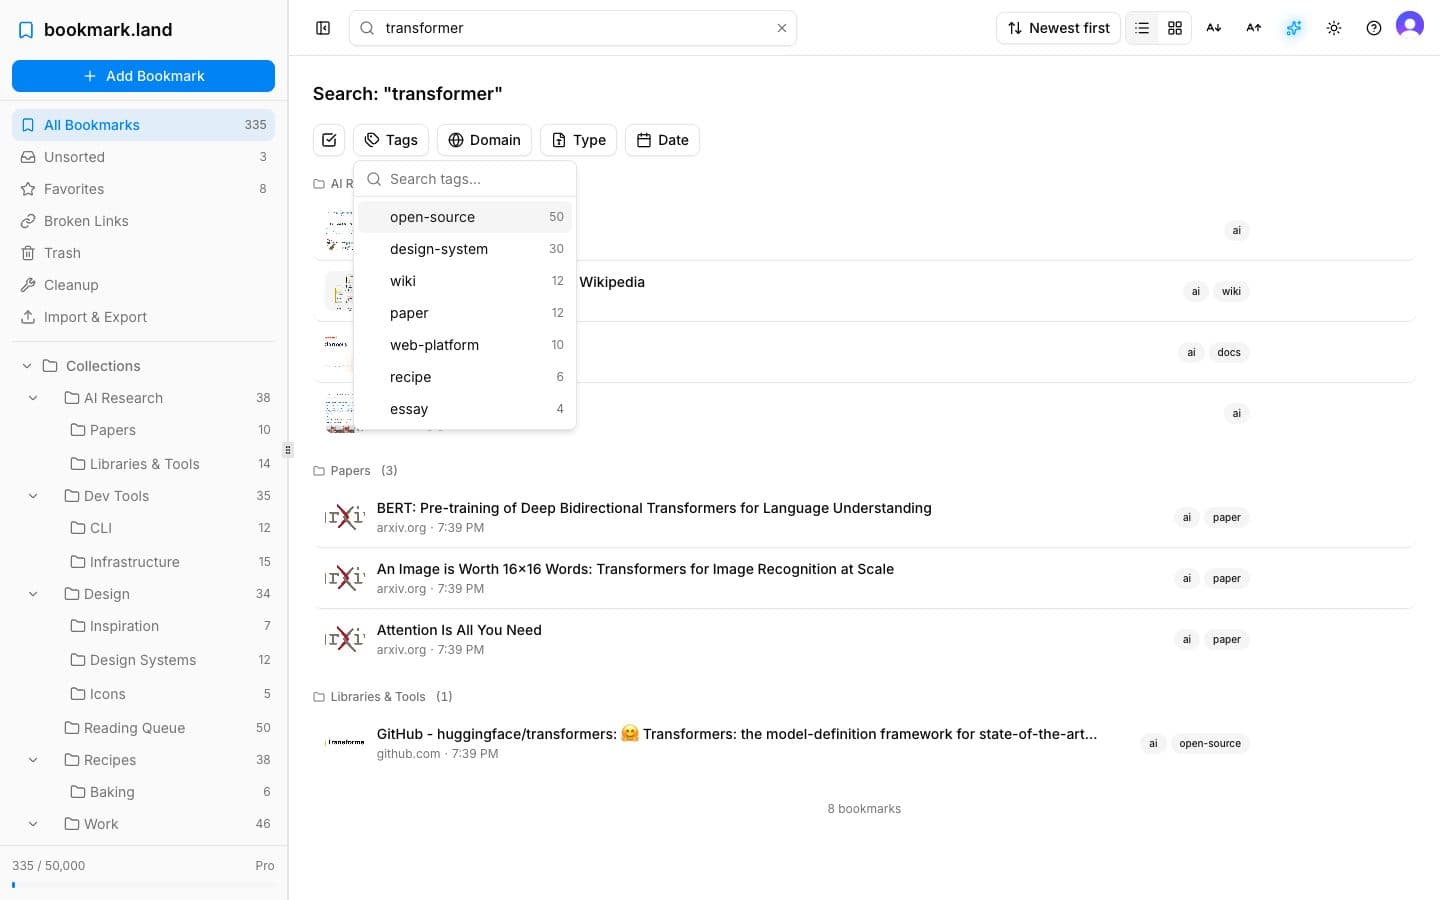
Task: Select the essay tag option
Action: tap(465, 409)
